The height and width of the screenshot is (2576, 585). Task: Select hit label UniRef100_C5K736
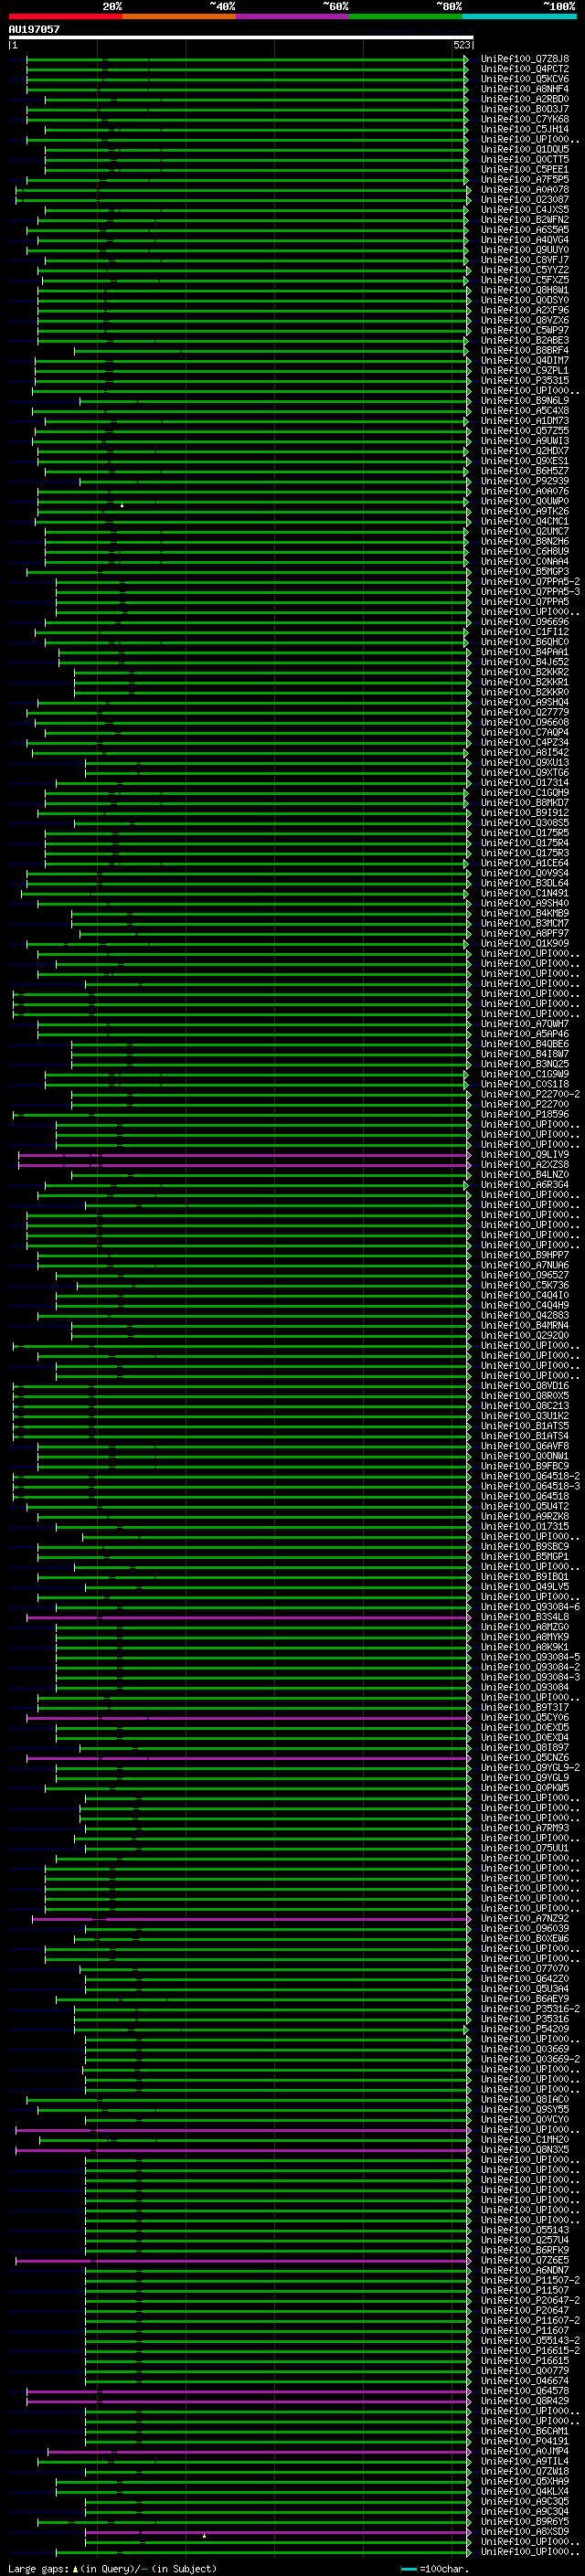point(525,1285)
